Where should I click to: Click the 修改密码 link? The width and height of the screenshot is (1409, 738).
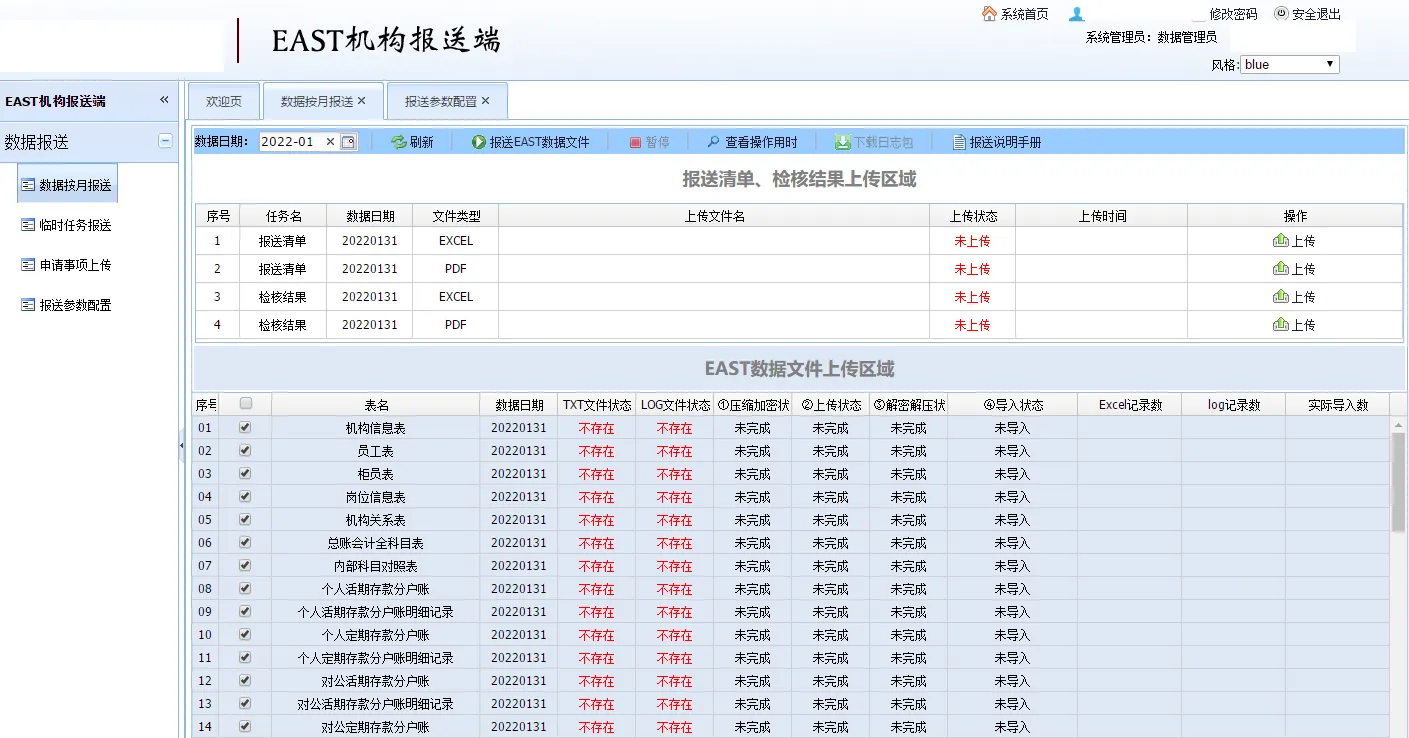coord(1233,14)
